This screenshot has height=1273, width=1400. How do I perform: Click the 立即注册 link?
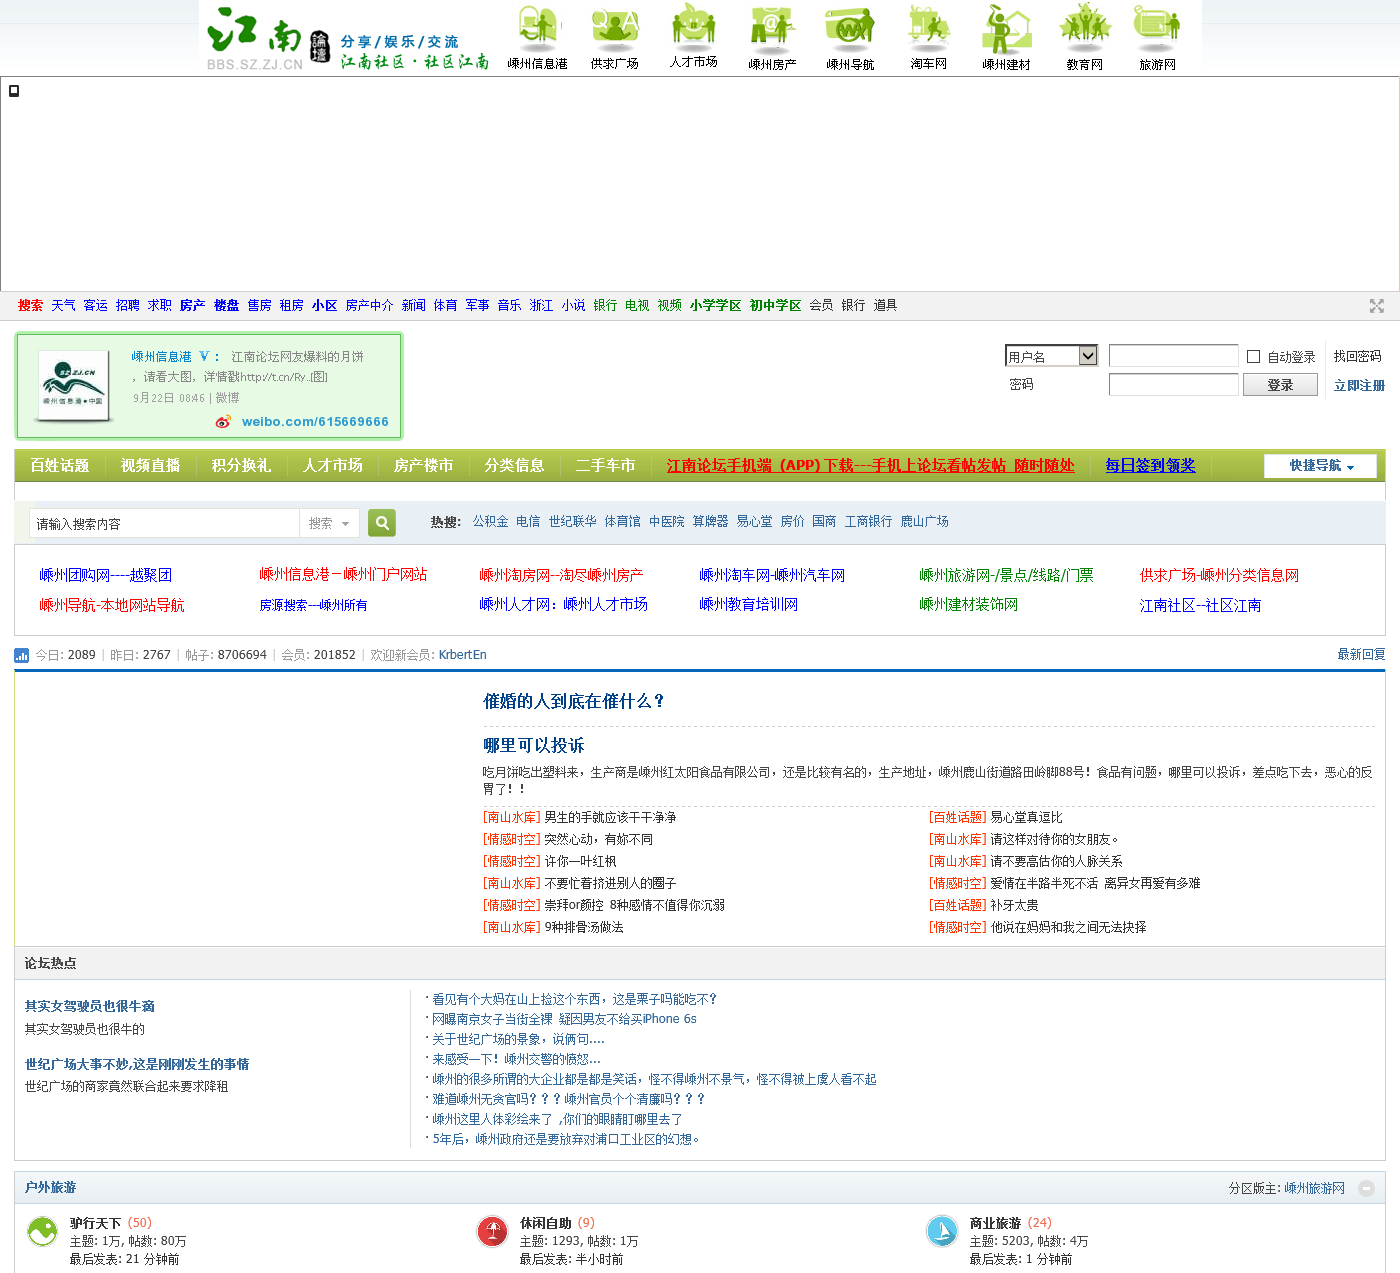(x=1359, y=386)
